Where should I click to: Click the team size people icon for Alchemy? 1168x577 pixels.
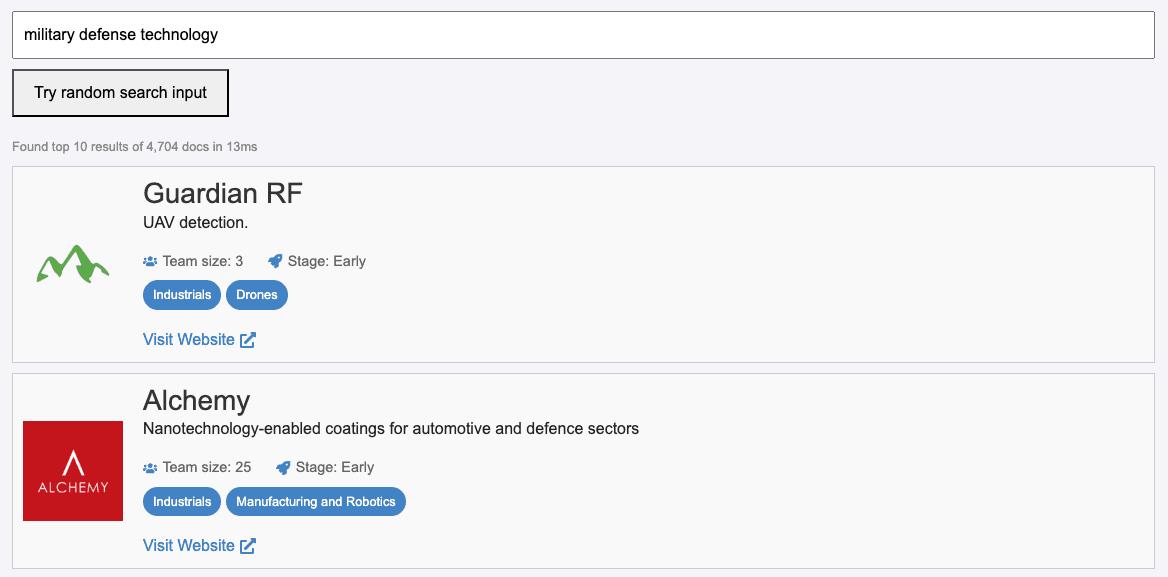pos(150,467)
